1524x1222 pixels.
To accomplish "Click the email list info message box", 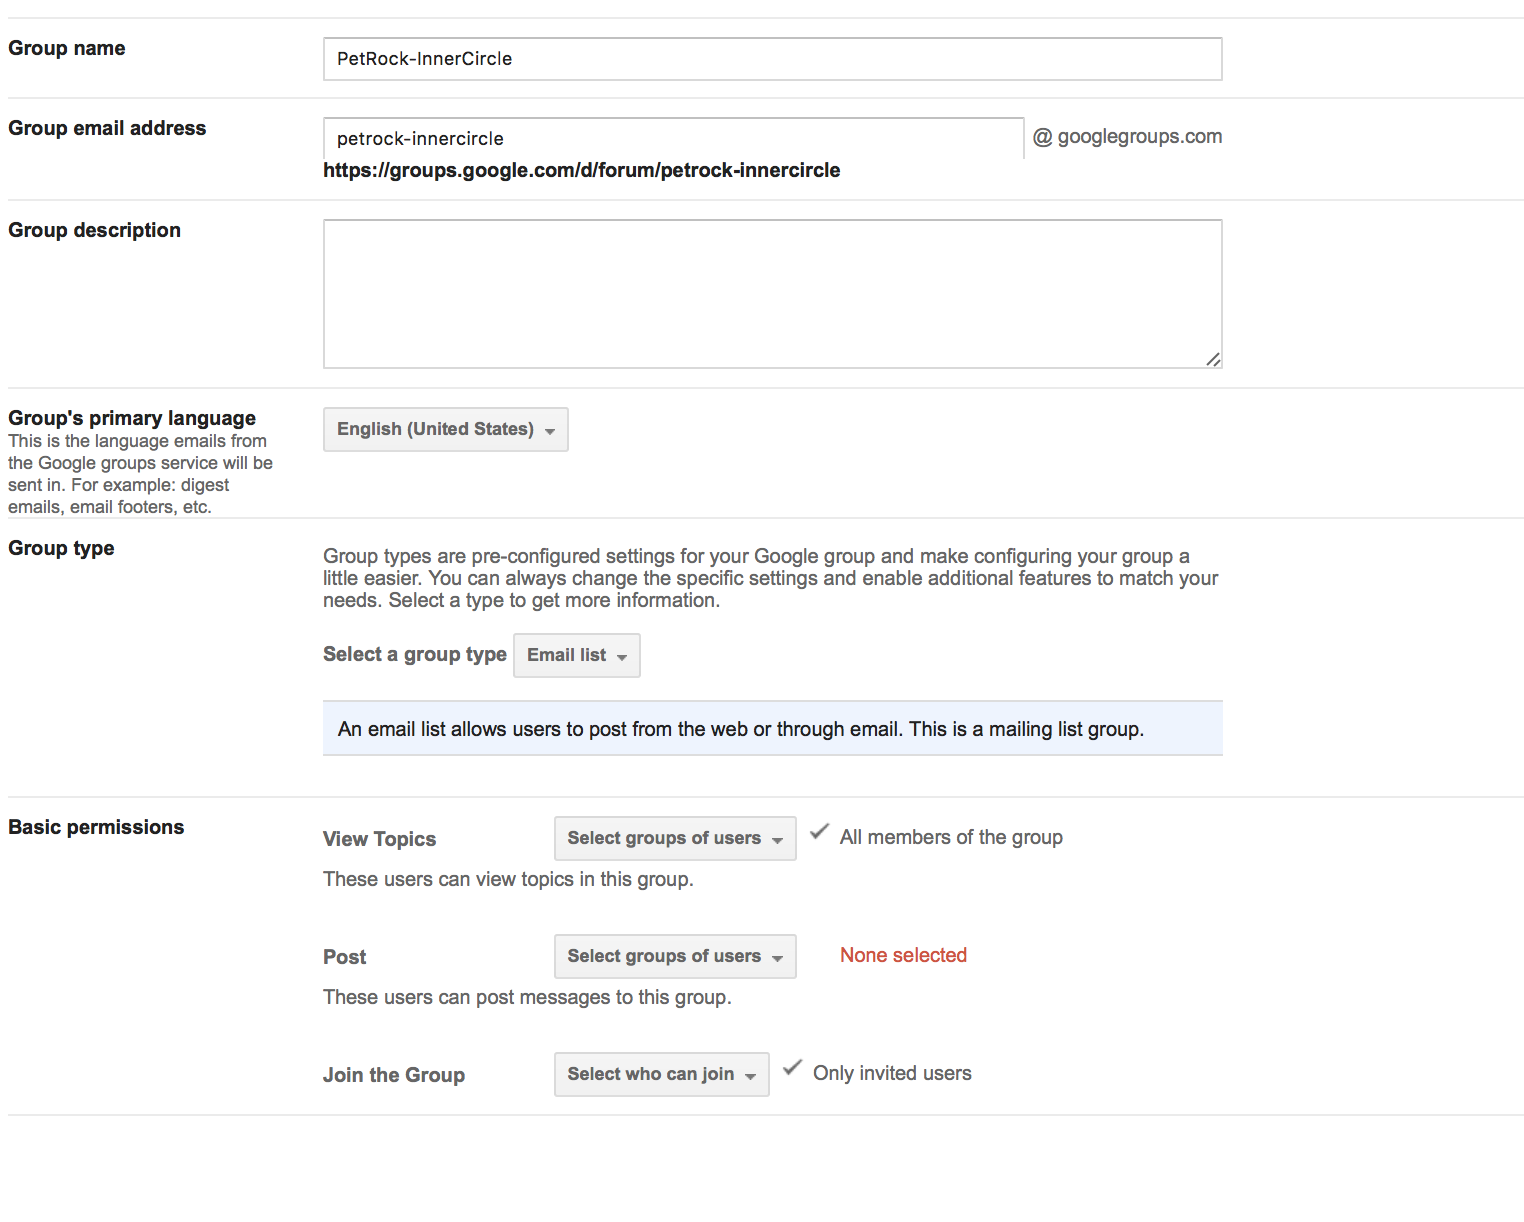I will (772, 729).
